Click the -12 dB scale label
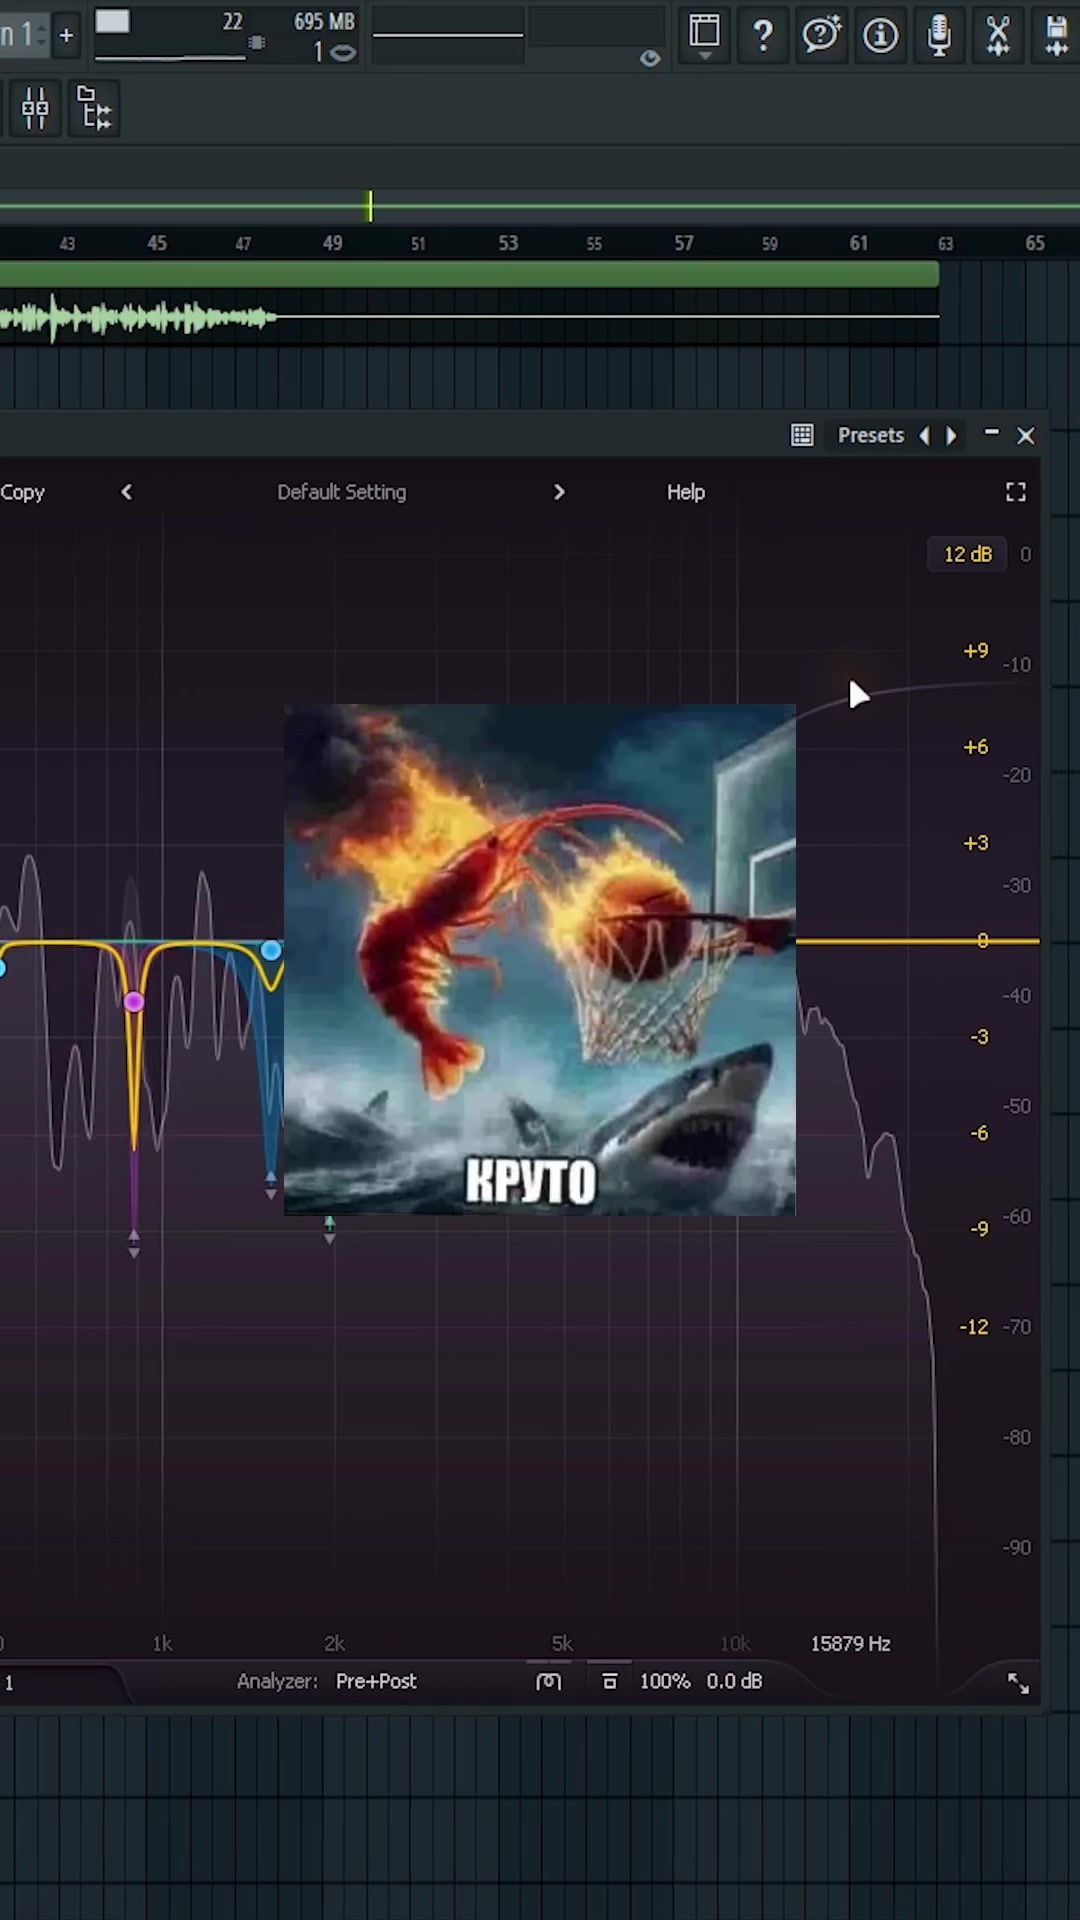This screenshot has width=1080, height=1920. [973, 1327]
